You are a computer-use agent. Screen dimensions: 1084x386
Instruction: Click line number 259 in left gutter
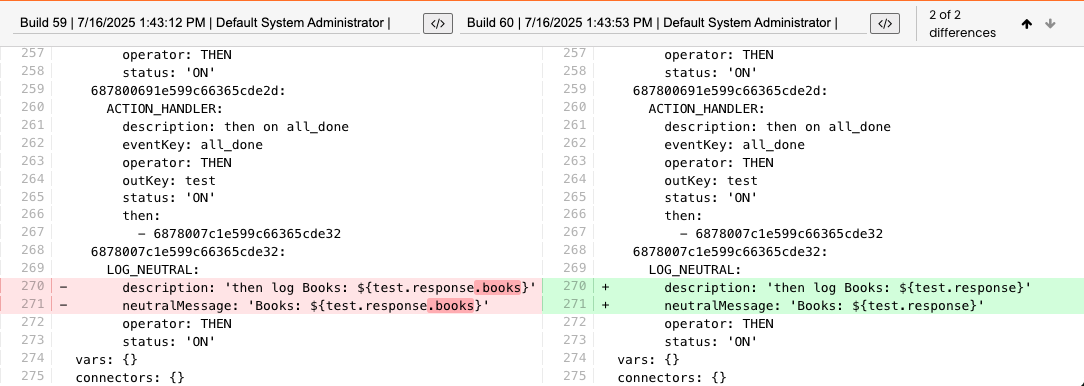pos(32,89)
